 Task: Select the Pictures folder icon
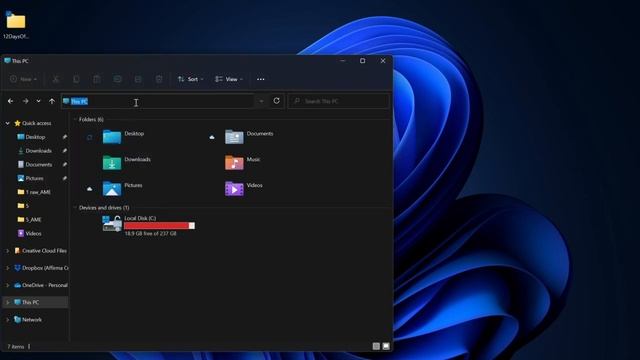coord(112,189)
